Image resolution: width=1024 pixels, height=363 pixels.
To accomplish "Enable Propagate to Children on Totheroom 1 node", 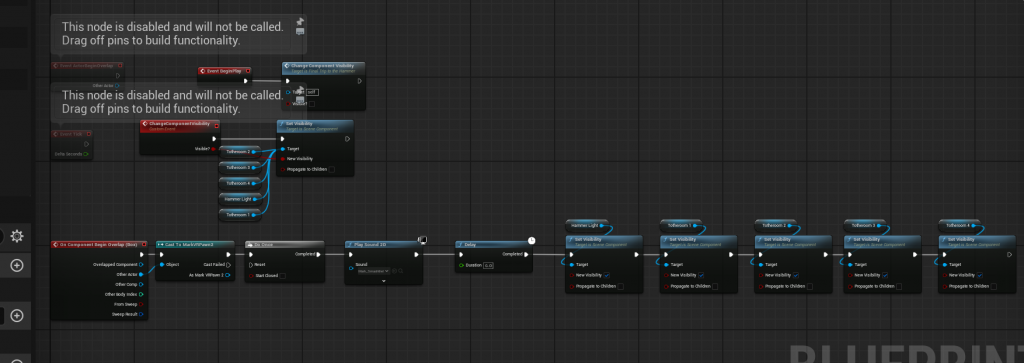I will (715, 286).
